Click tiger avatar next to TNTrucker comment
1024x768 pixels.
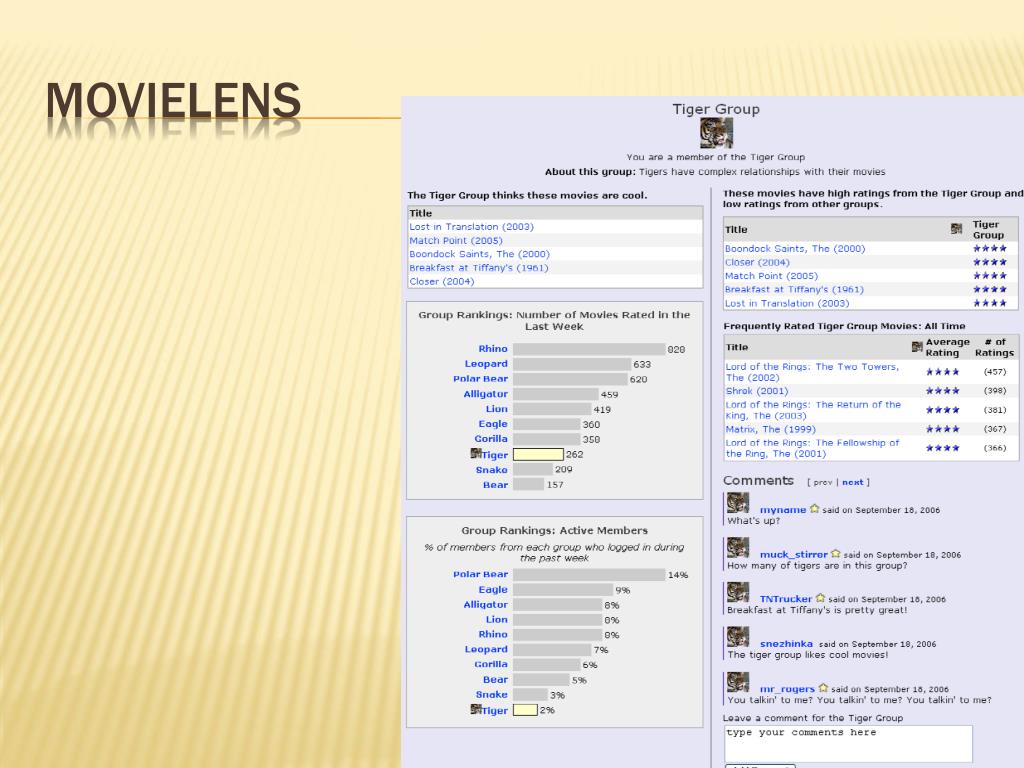pos(738,592)
